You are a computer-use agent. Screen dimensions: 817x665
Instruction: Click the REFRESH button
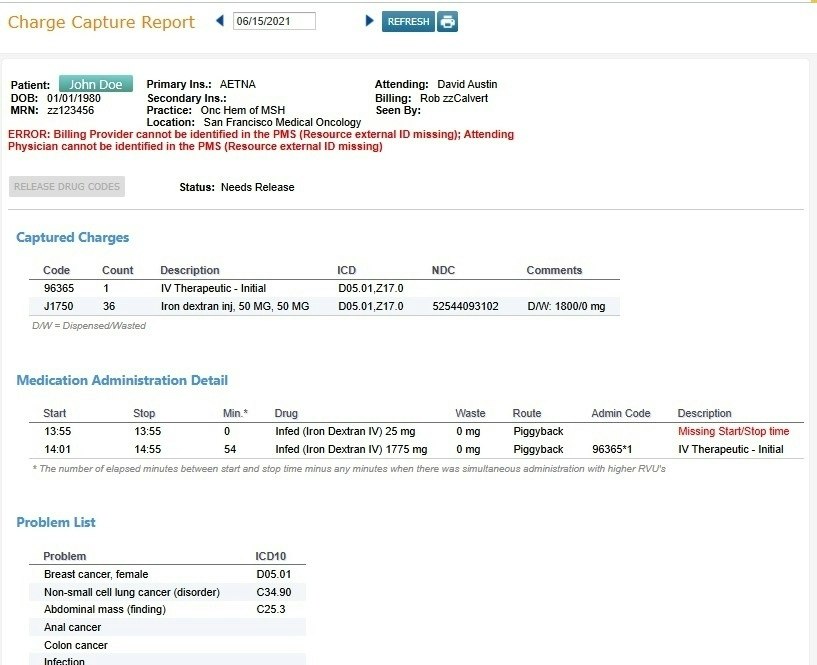click(x=408, y=21)
